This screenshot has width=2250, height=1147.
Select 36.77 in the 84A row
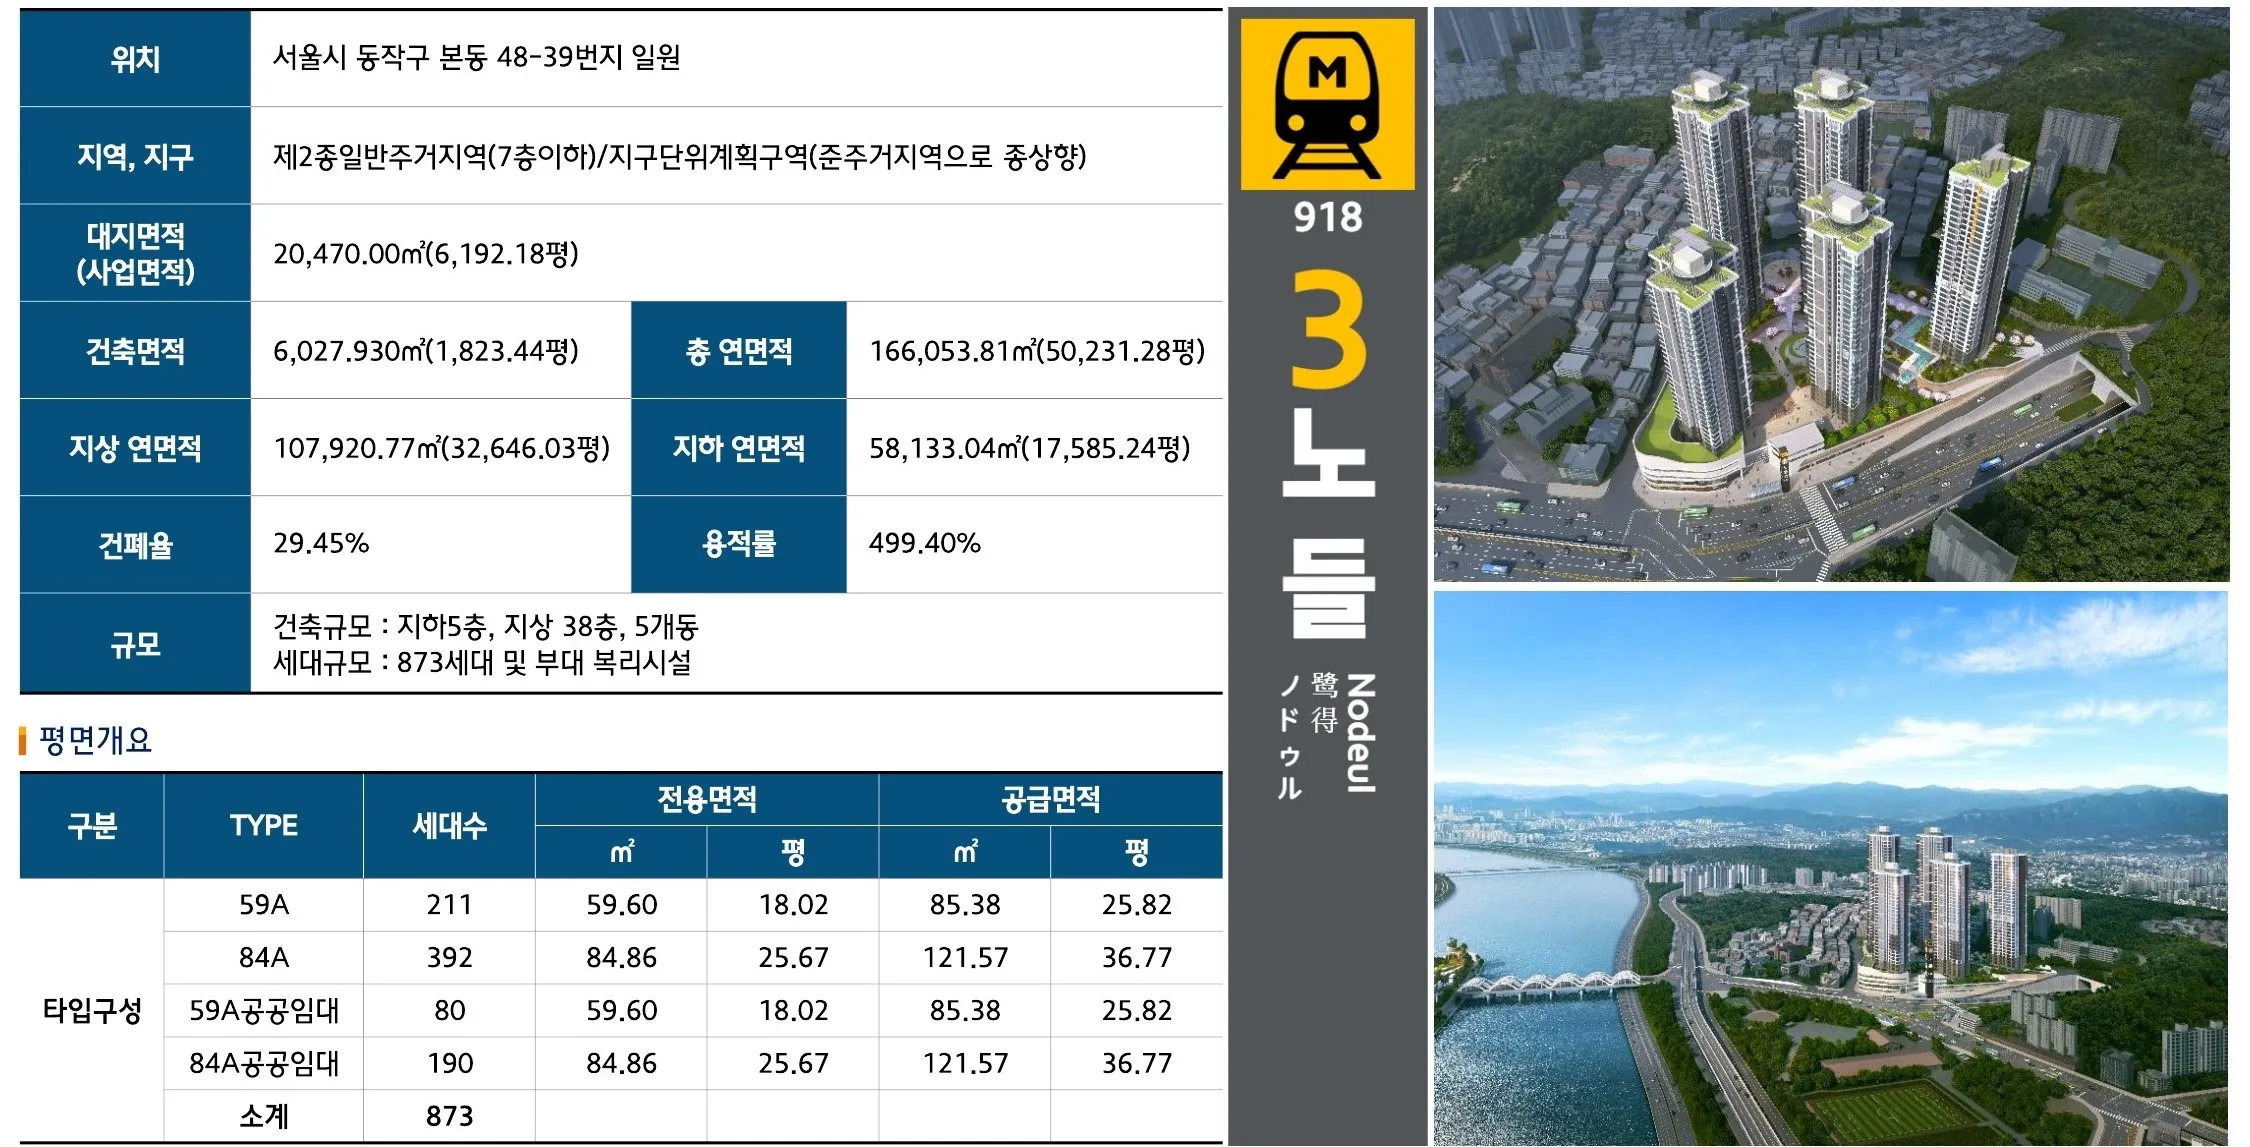[x=1136, y=958]
